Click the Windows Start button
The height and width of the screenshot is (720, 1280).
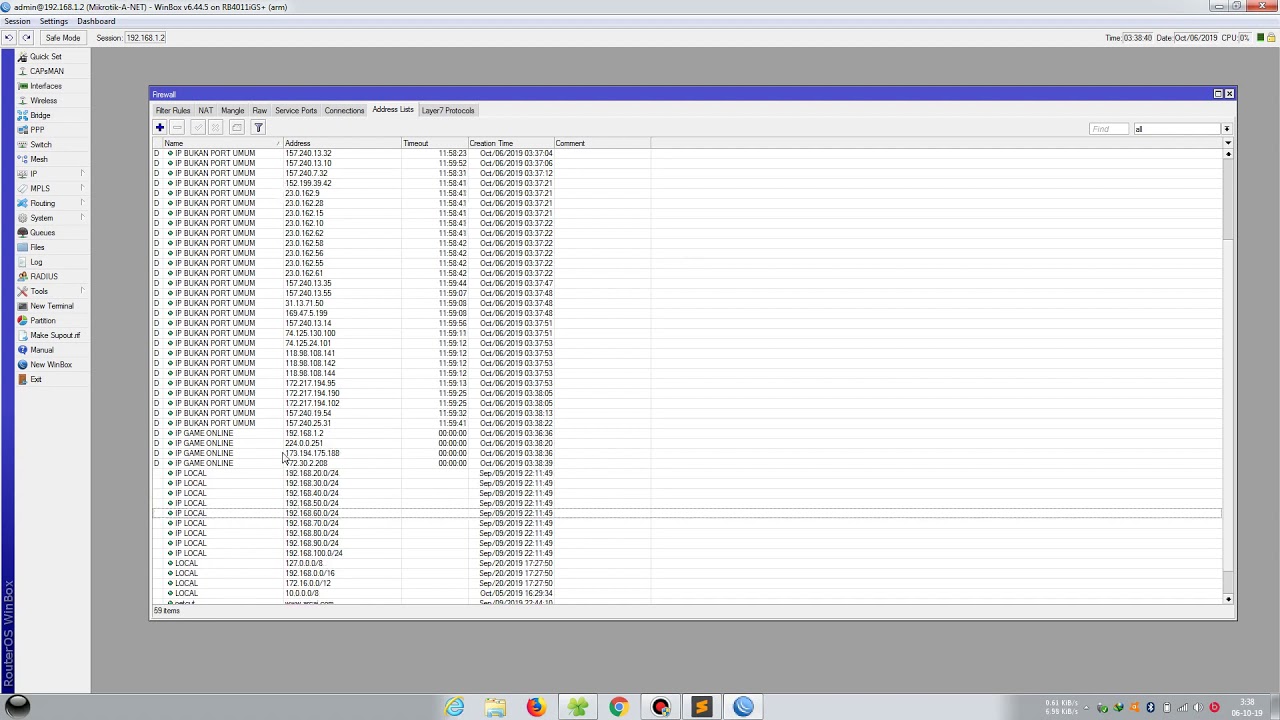18,706
